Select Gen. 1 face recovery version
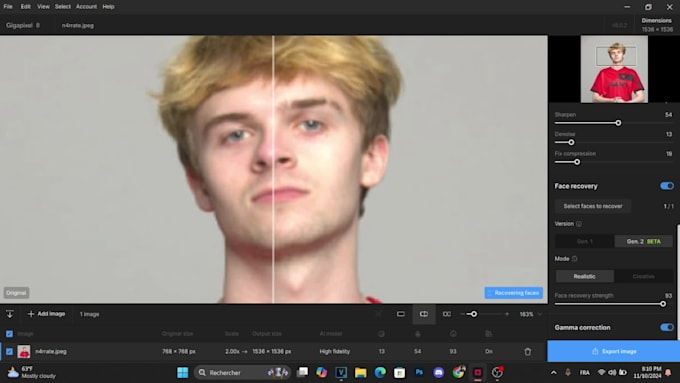The width and height of the screenshot is (680, 383). [x=585, y=241]
